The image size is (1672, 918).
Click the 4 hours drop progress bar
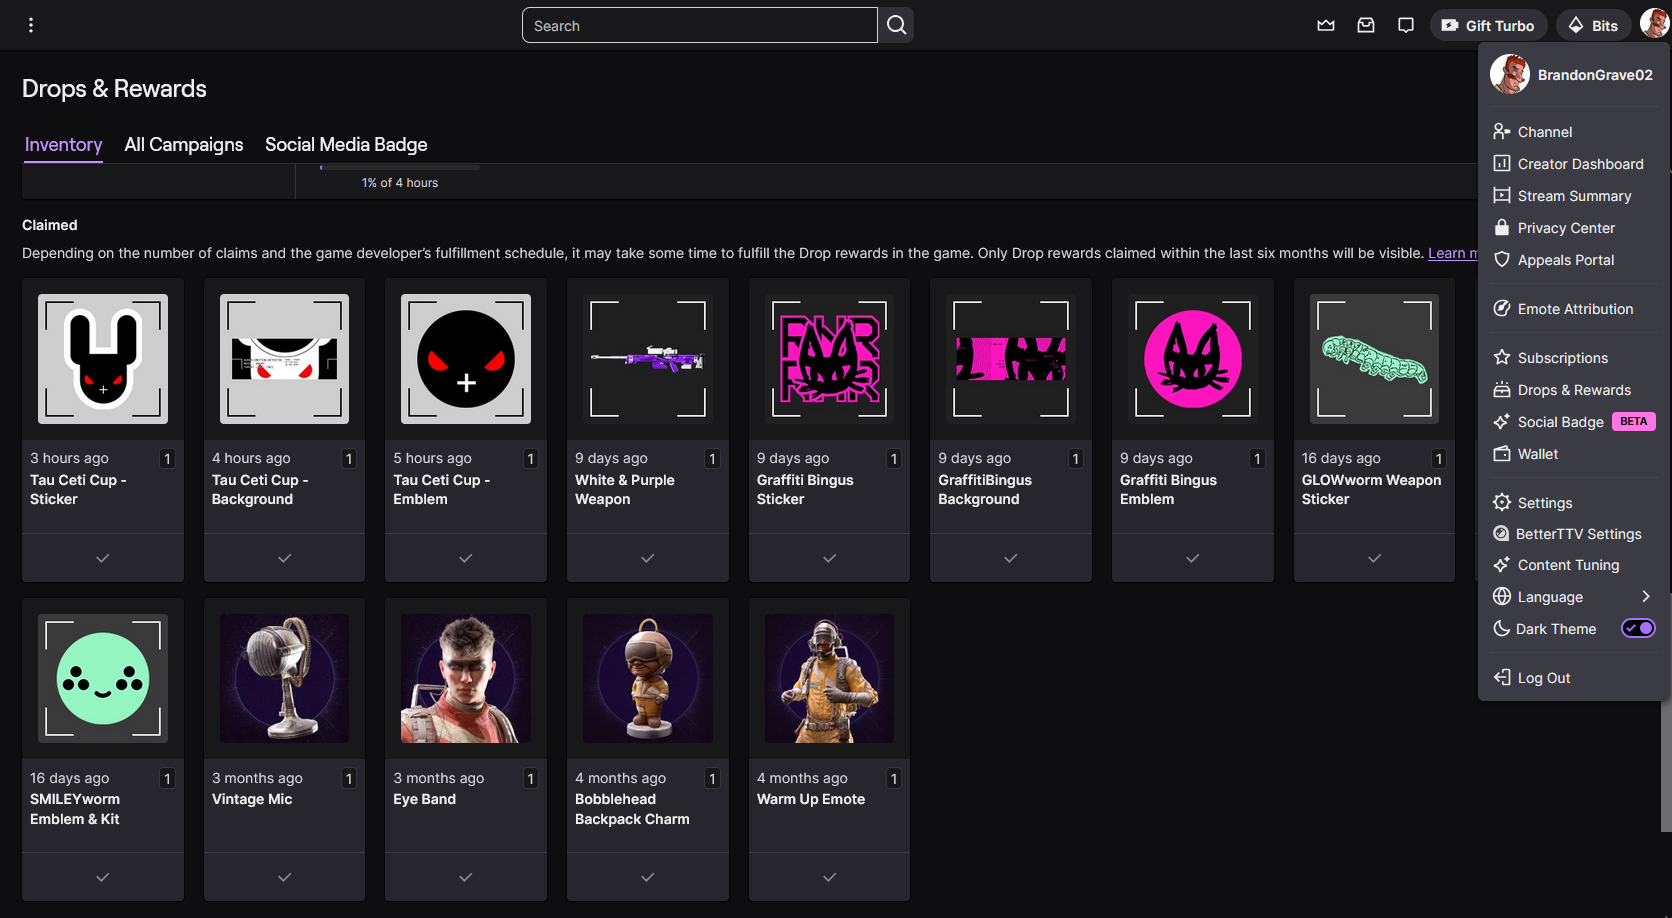[400, 168]
